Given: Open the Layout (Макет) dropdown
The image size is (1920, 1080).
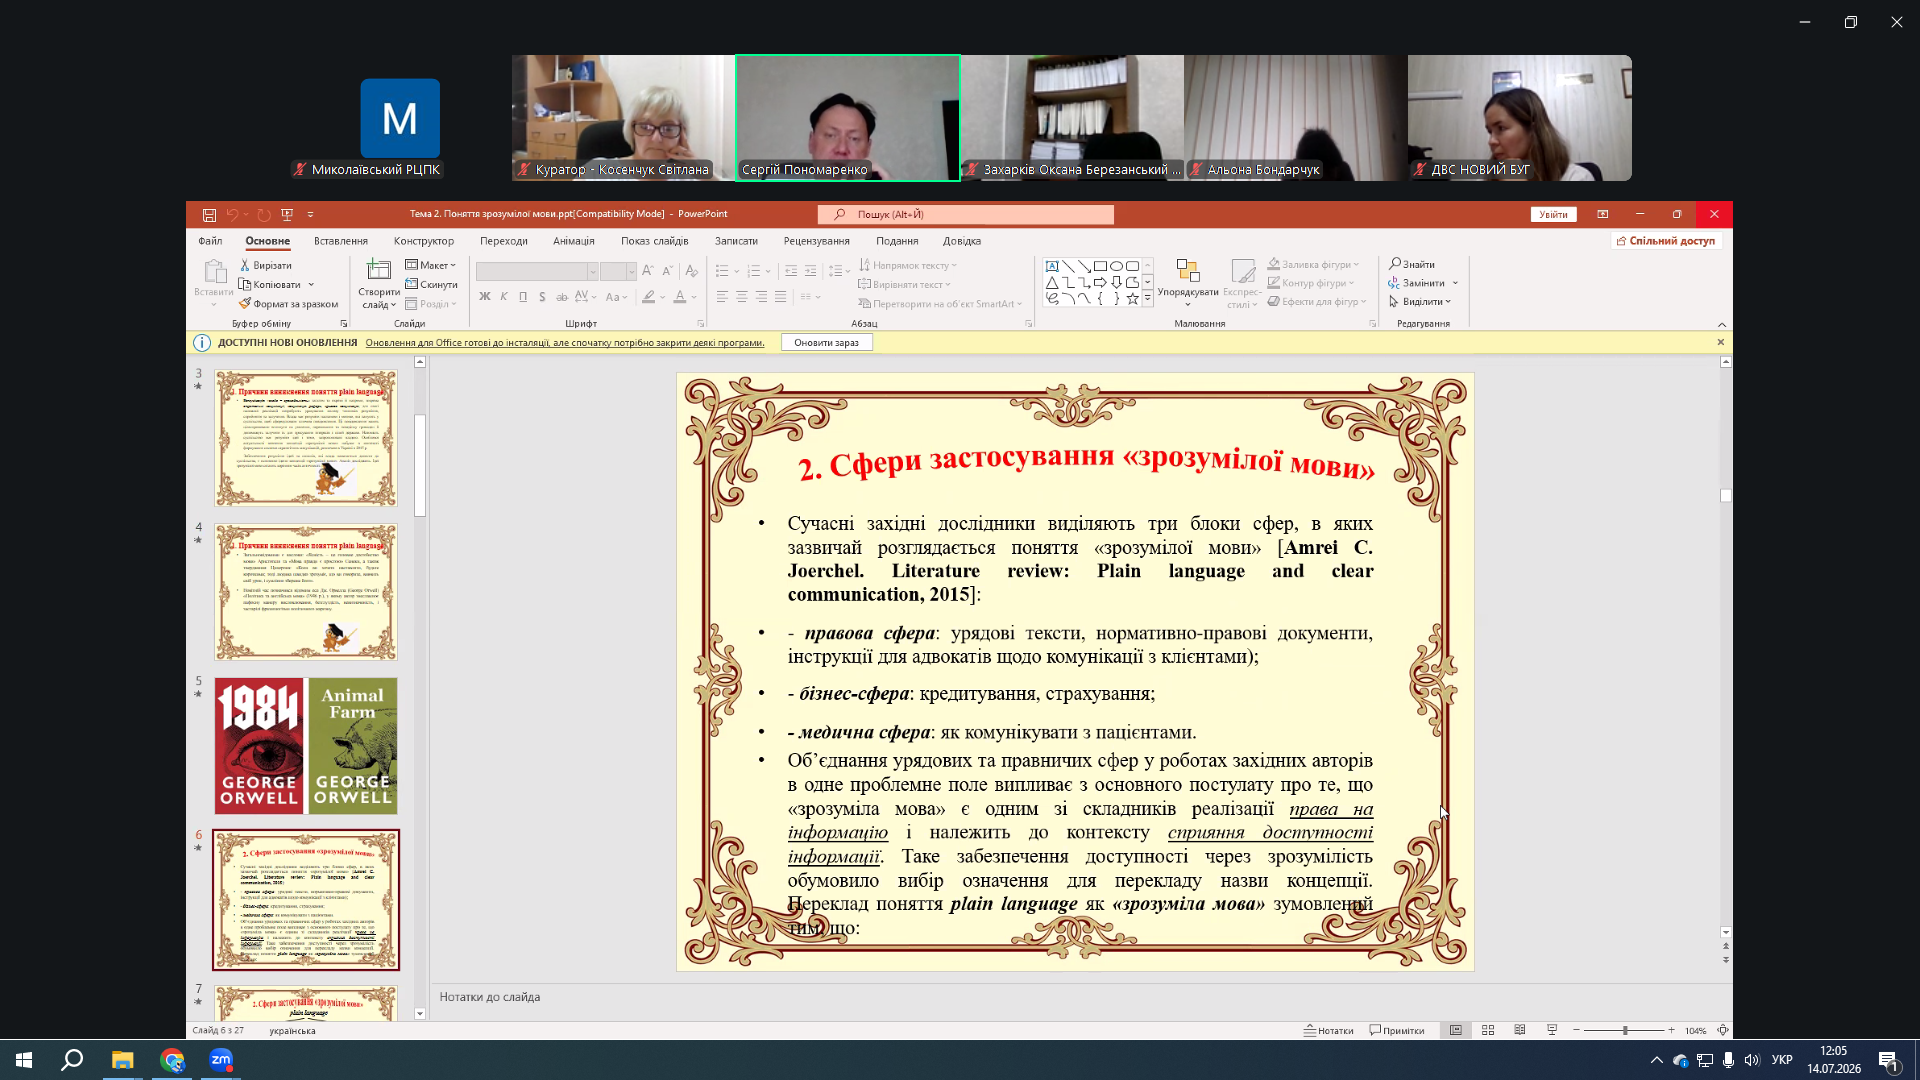Looking at the screenshot, I should [x=431, y=265].
